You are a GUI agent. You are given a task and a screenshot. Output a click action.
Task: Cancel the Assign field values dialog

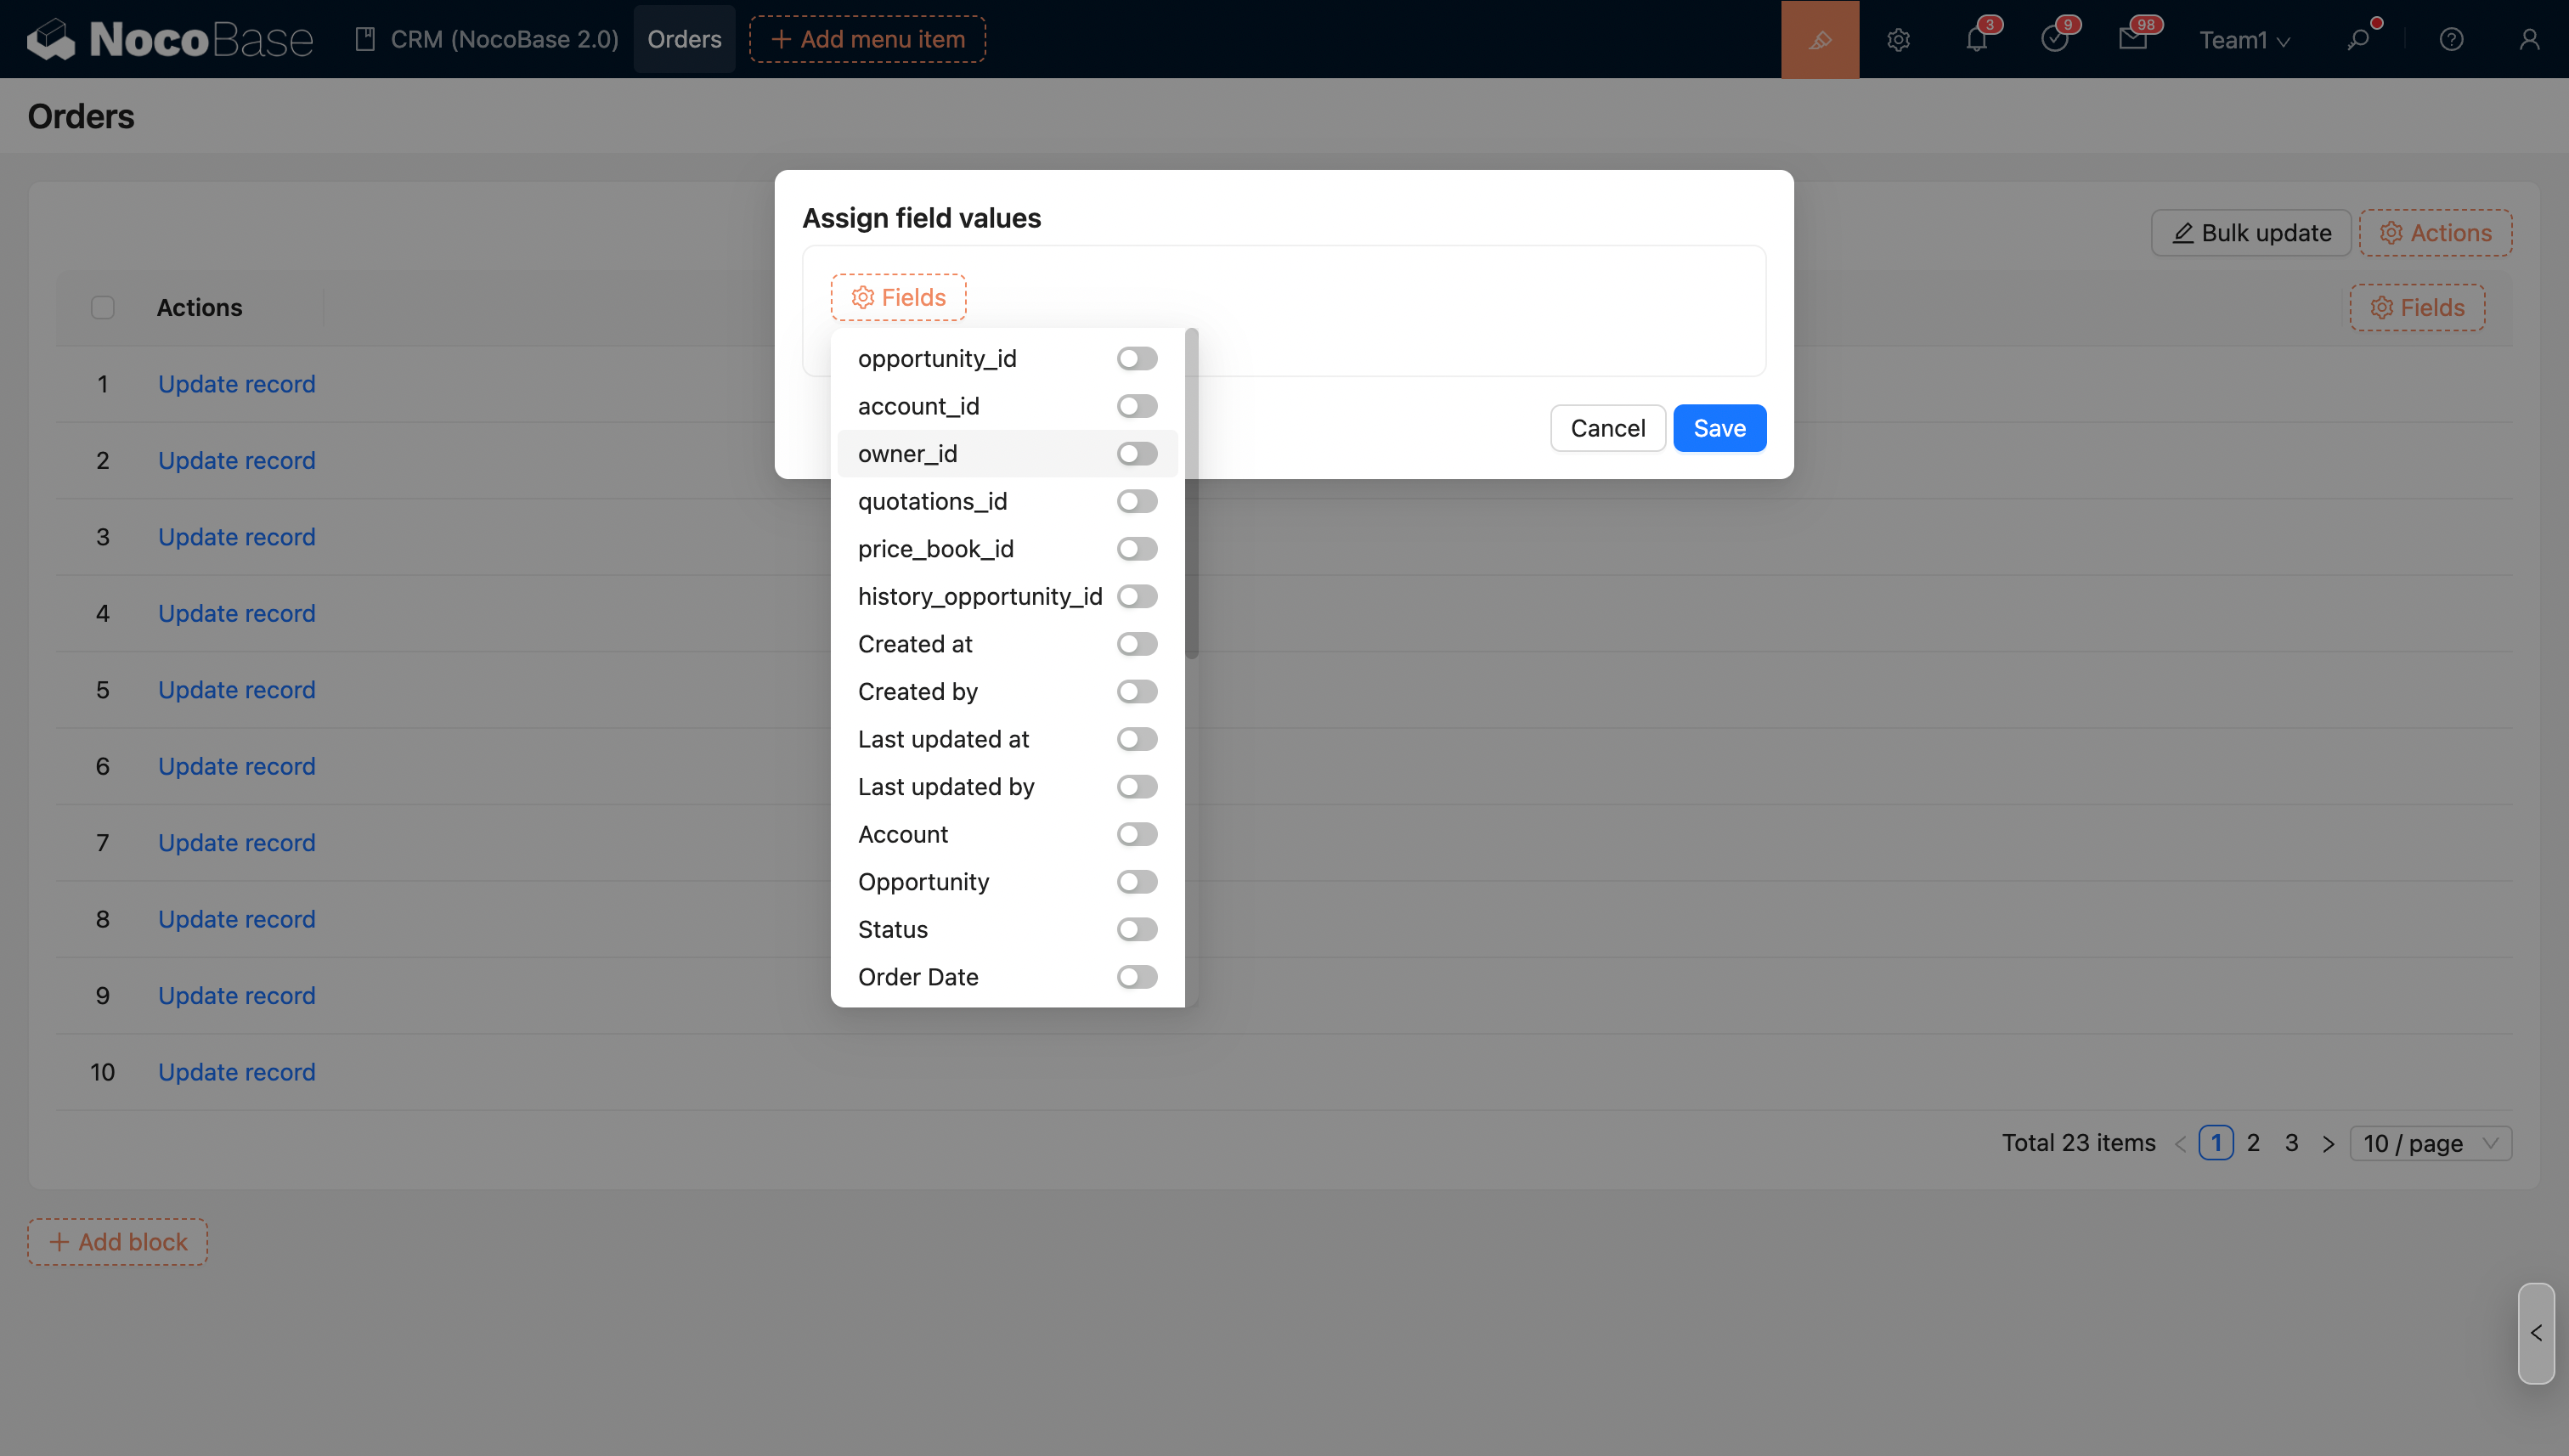(x=1607, y=428)
